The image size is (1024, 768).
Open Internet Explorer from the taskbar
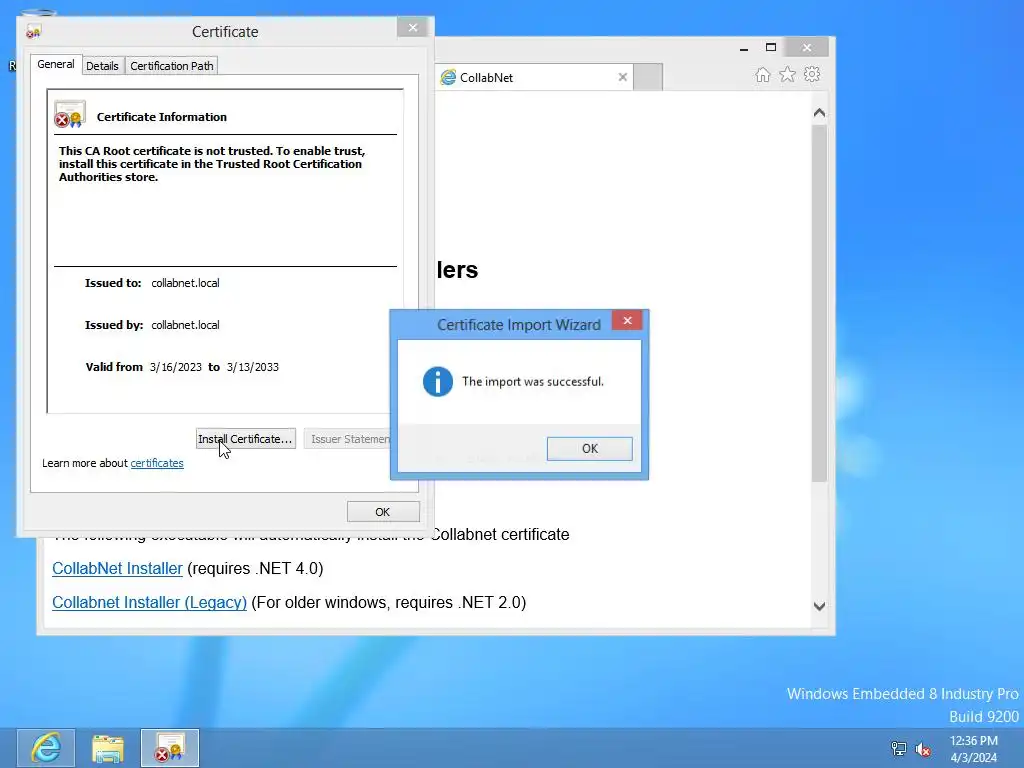pyautogui.click(x=46, y=748)
